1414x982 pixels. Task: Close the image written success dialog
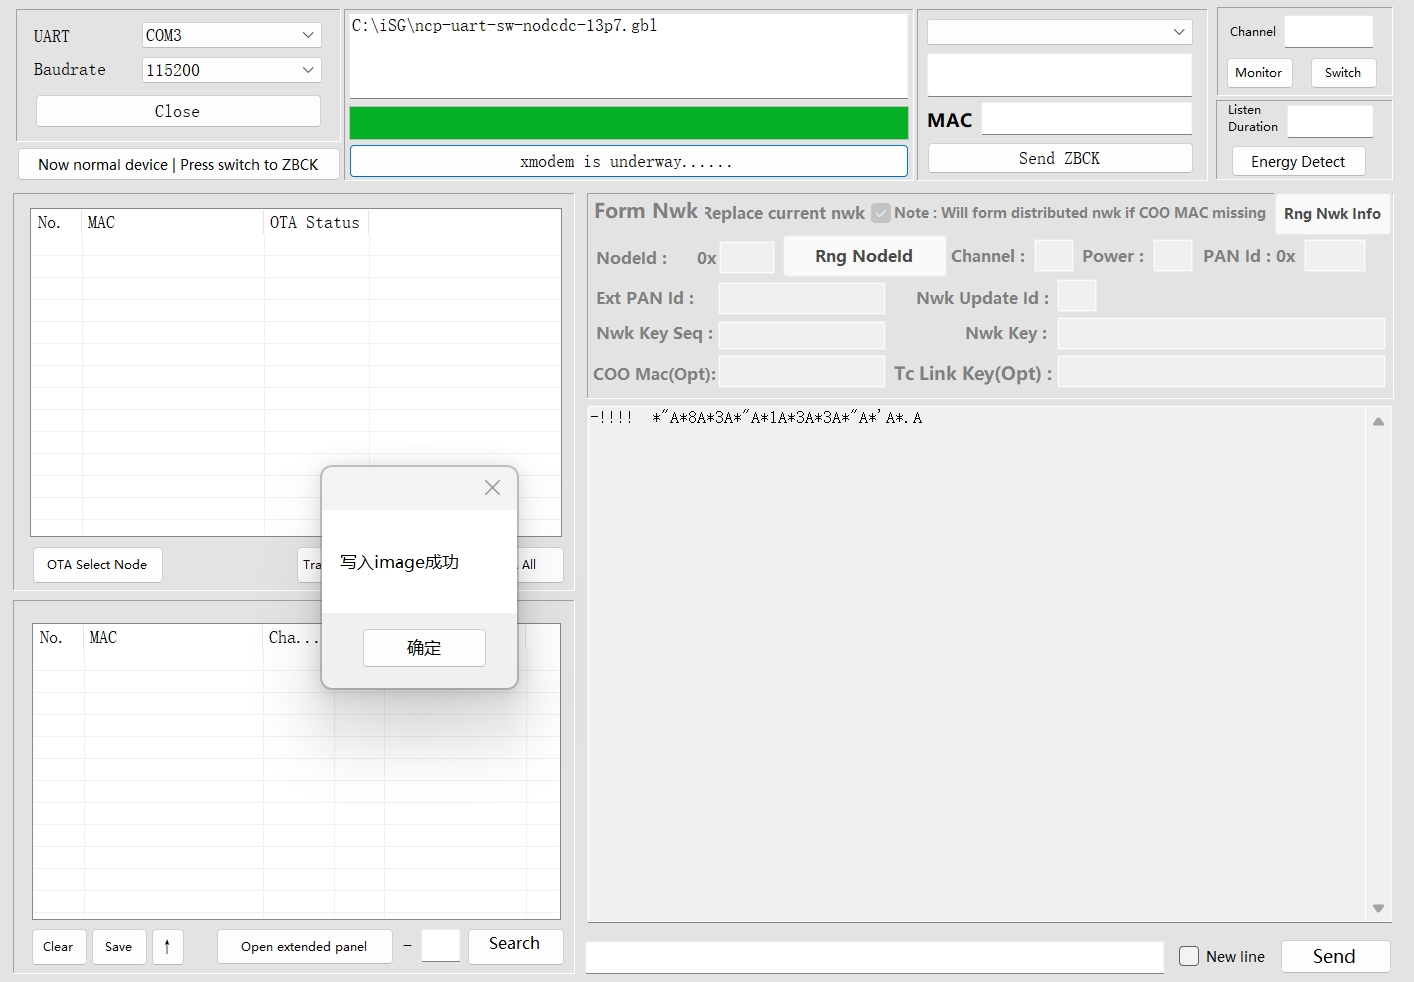492,488
